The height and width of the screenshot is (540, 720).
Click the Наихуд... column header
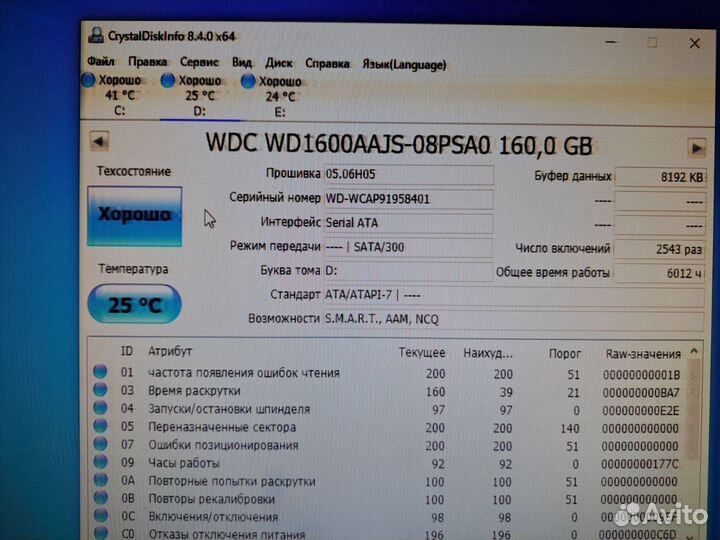tap(488, 353)
